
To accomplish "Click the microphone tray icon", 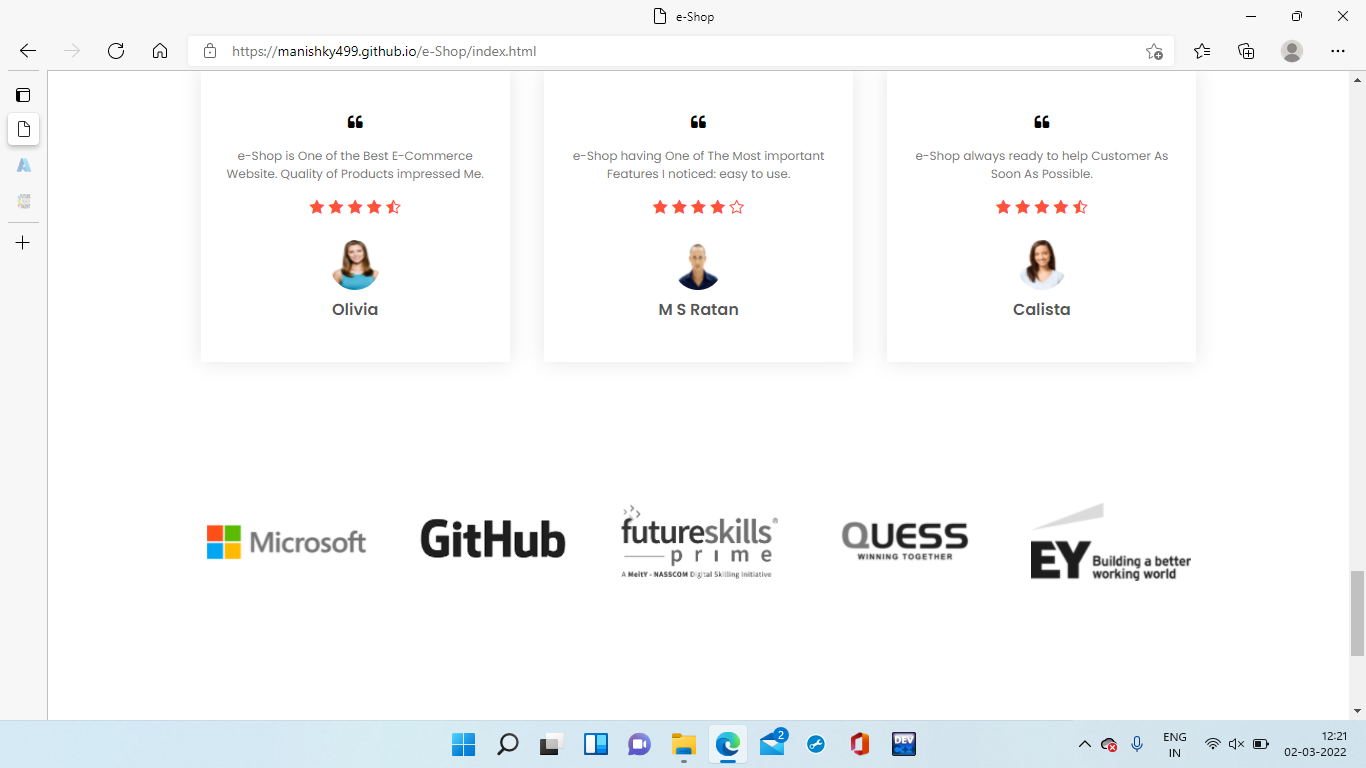I will click(x=1137, y=745).
